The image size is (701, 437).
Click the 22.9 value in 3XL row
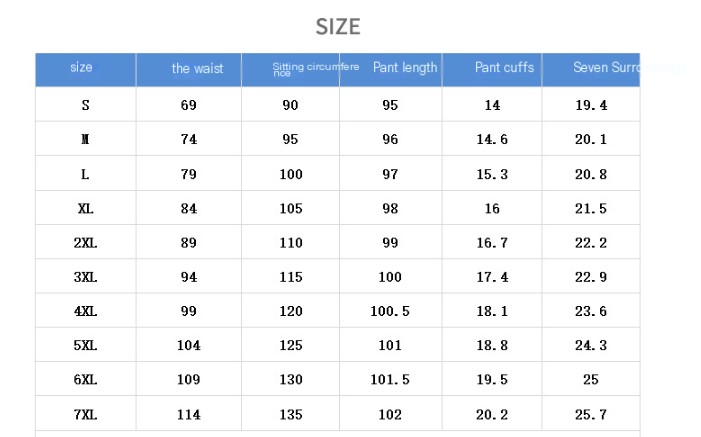pos(590,277)
